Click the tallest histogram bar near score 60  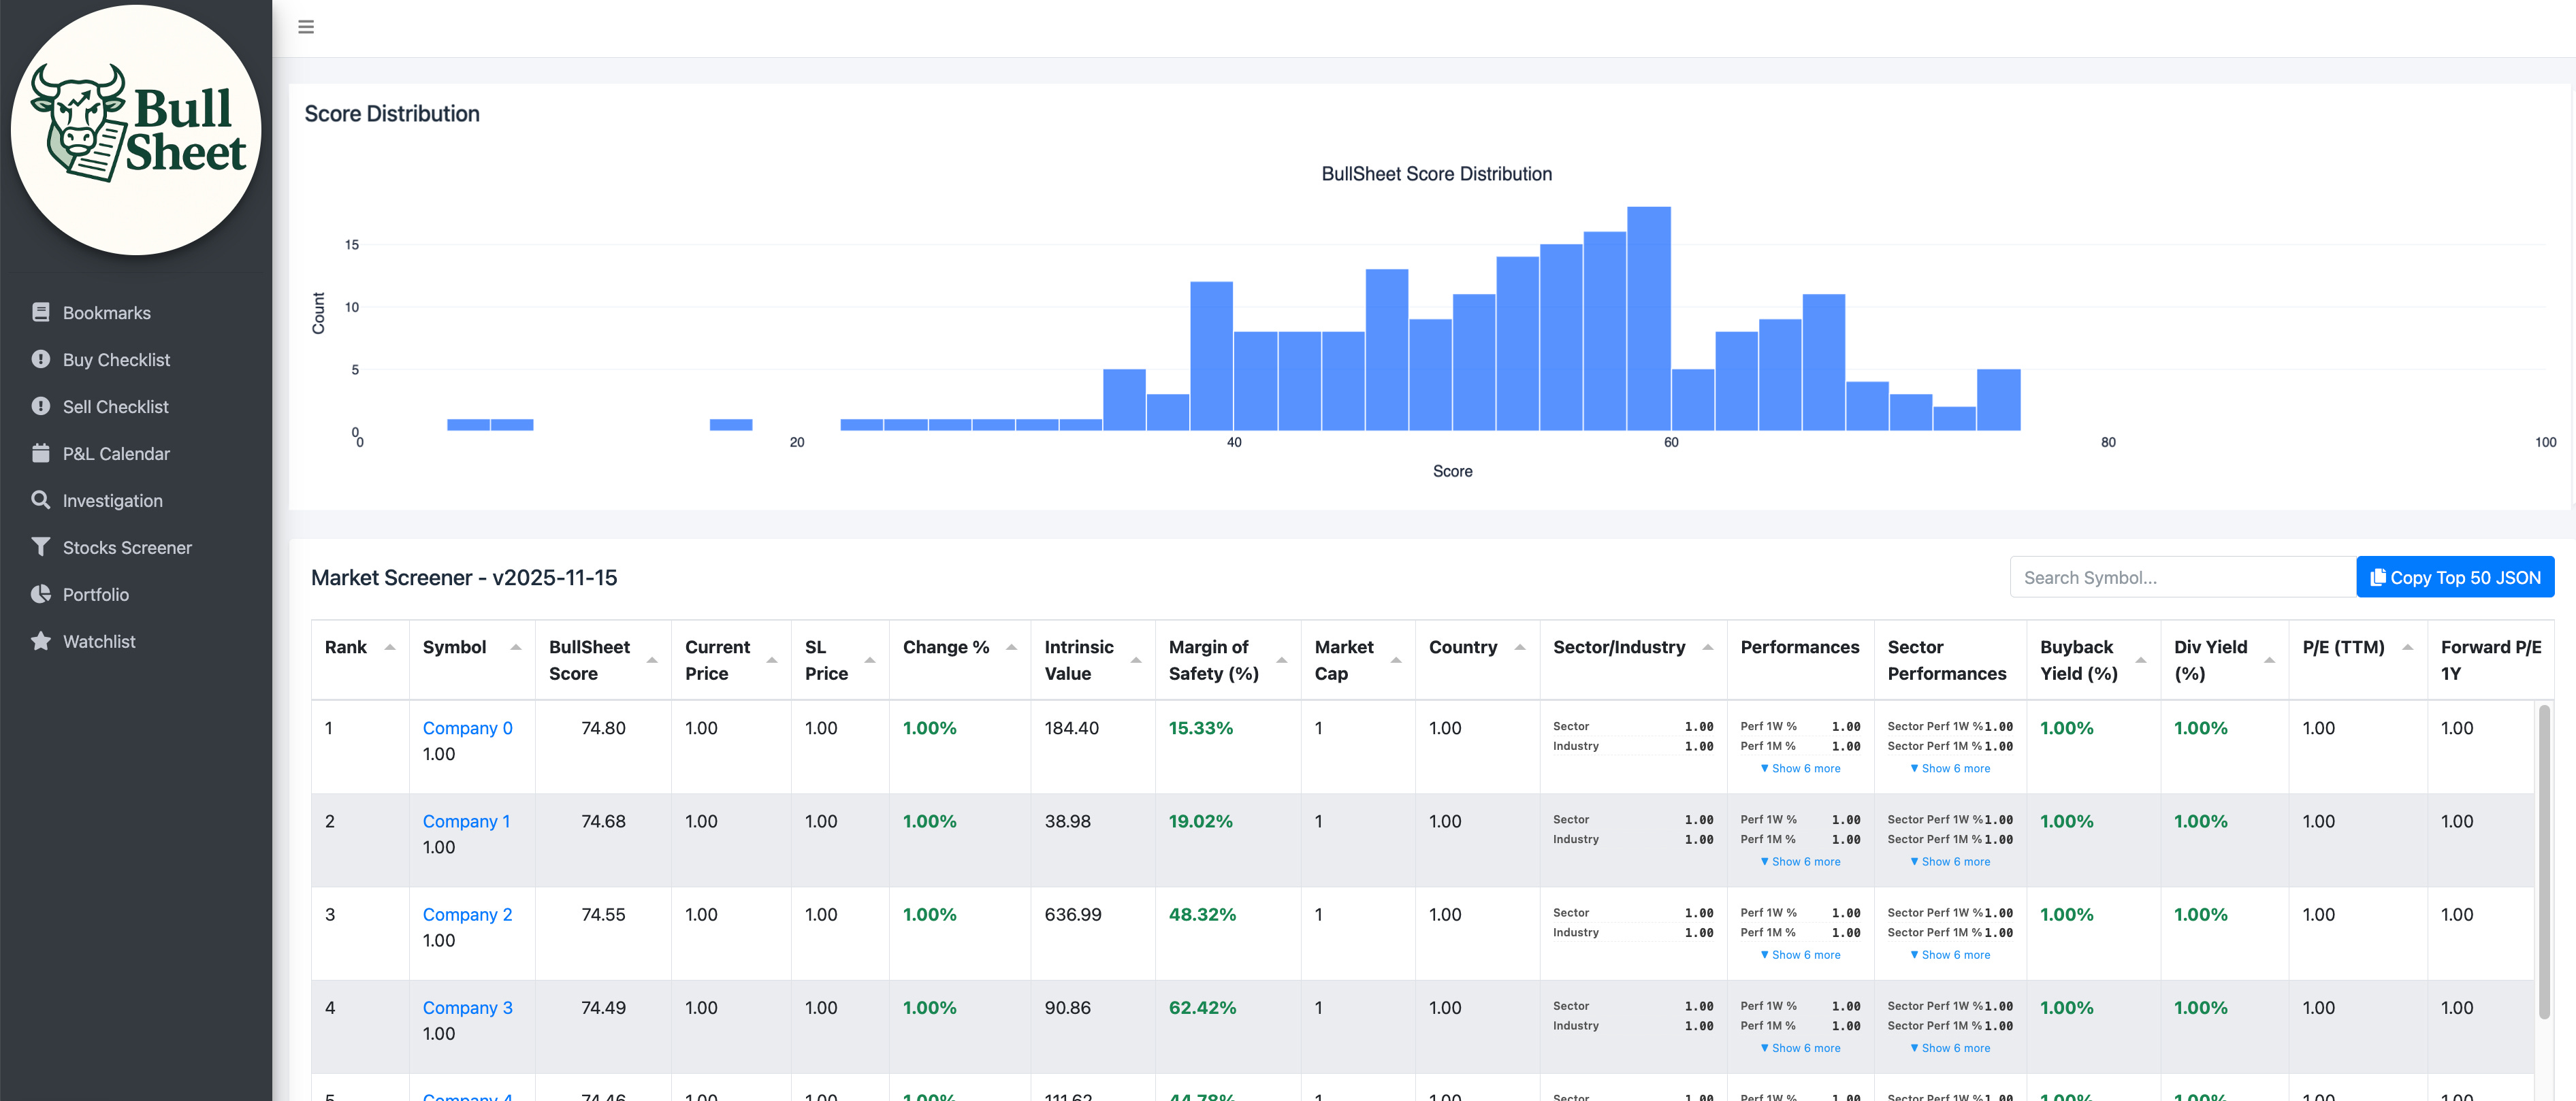(1648, 318)
